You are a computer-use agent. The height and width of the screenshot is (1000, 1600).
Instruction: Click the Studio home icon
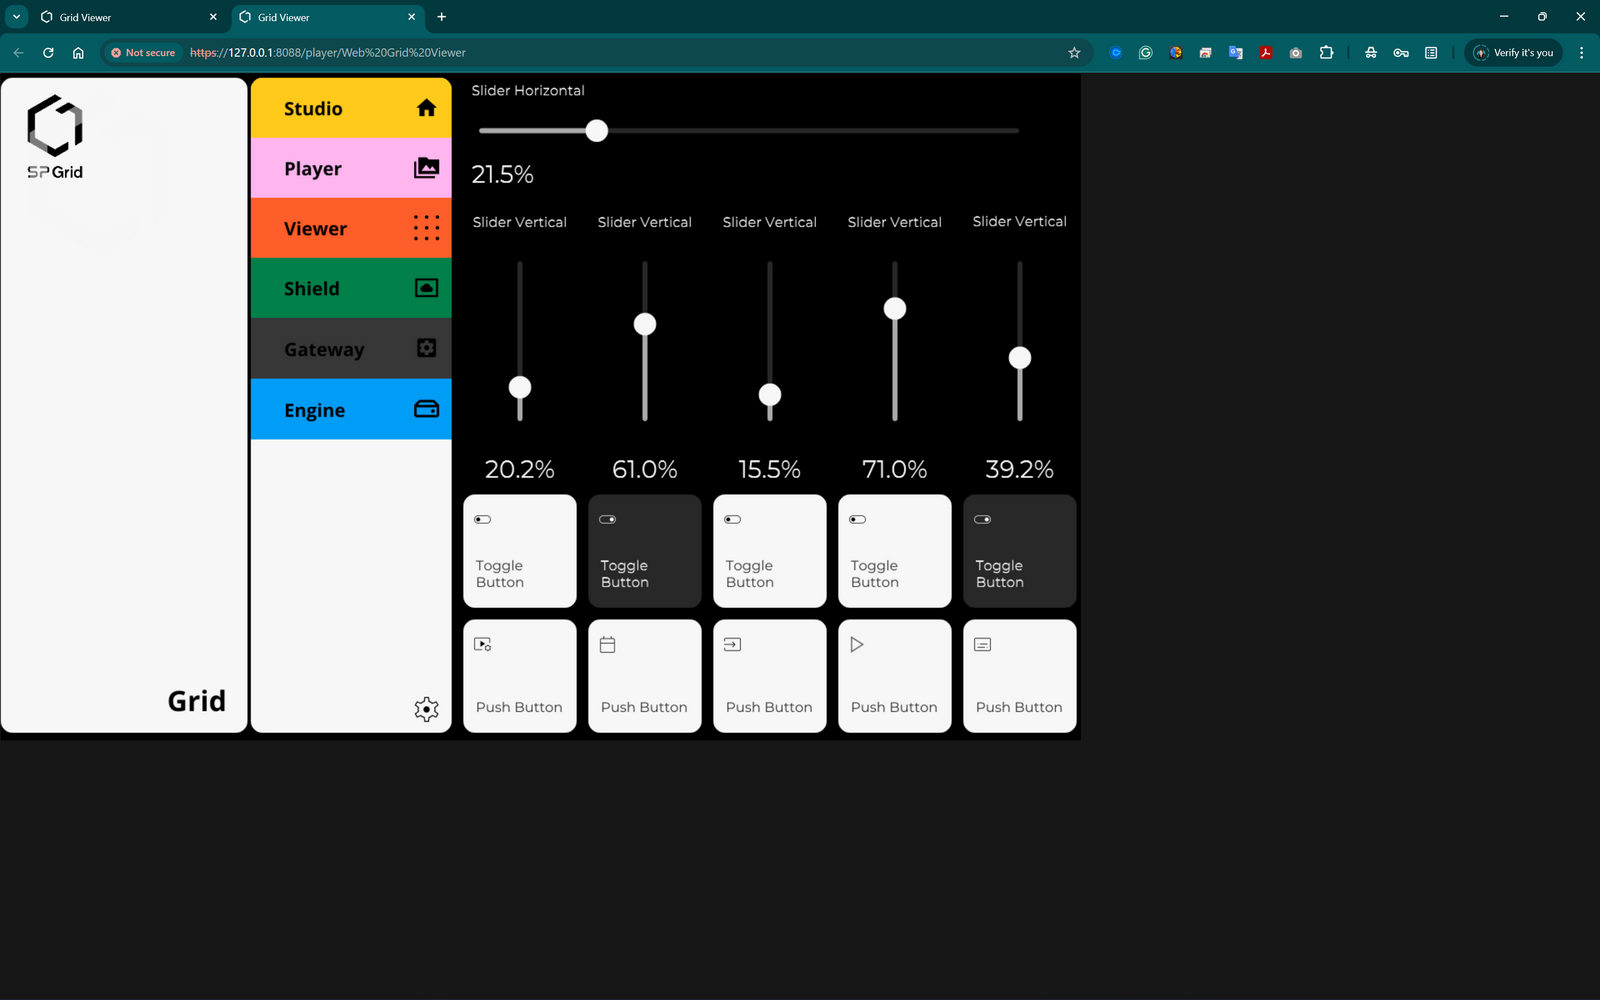(x=426, y=108)
